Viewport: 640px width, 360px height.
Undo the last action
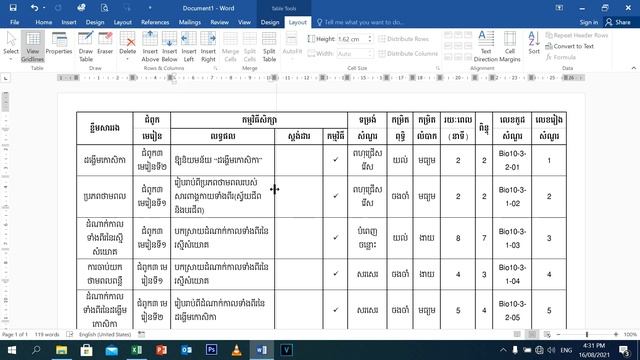(x=34, y=8)
